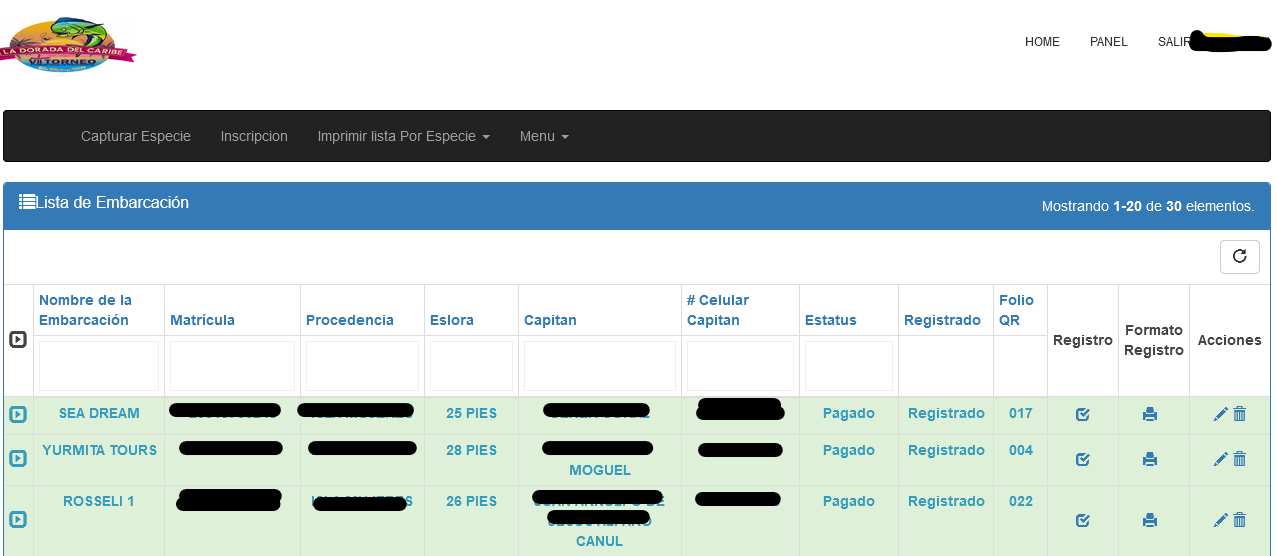Expand the SEA DREAM row details
Image resolution: width=1277 pixels, height=556 pixels.
pyautogui.click(x=18, y=415)
